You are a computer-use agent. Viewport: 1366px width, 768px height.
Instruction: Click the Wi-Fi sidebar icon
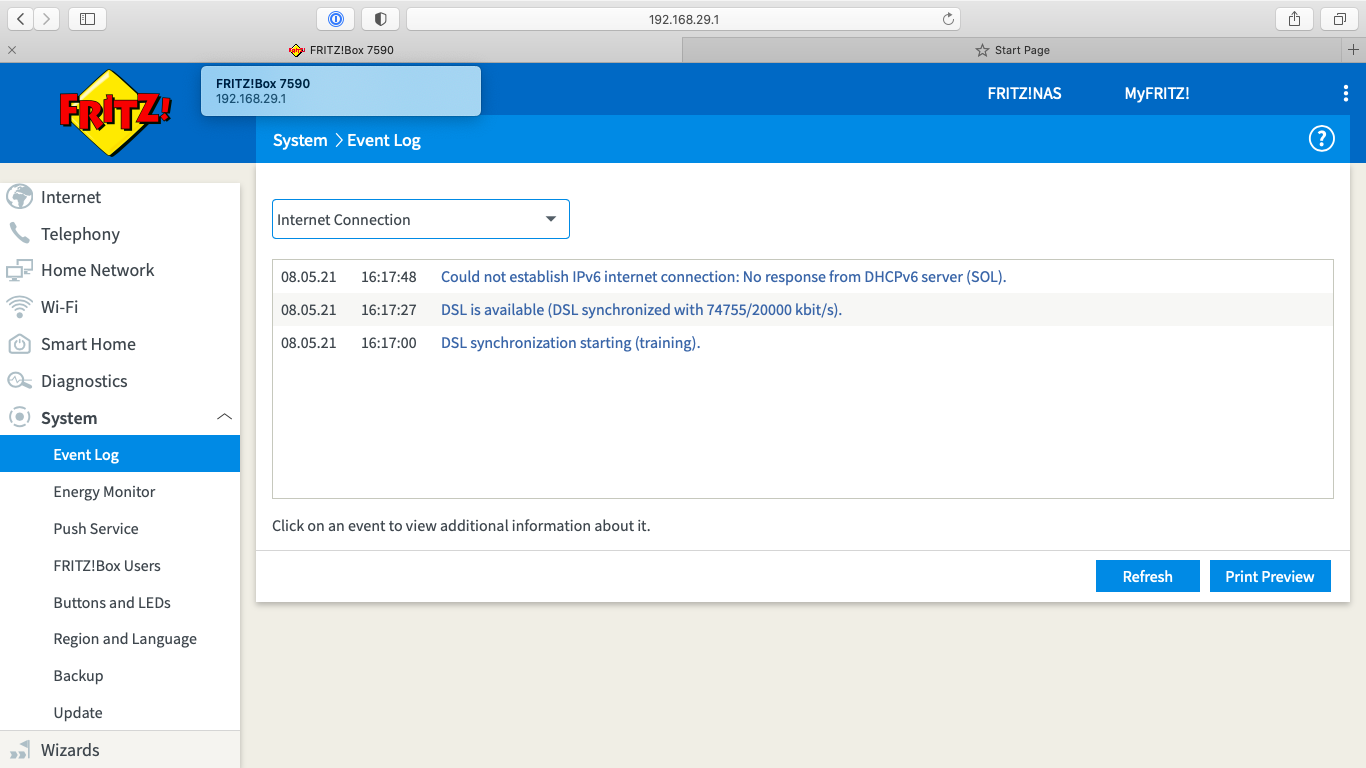click(x=20, y=307)
